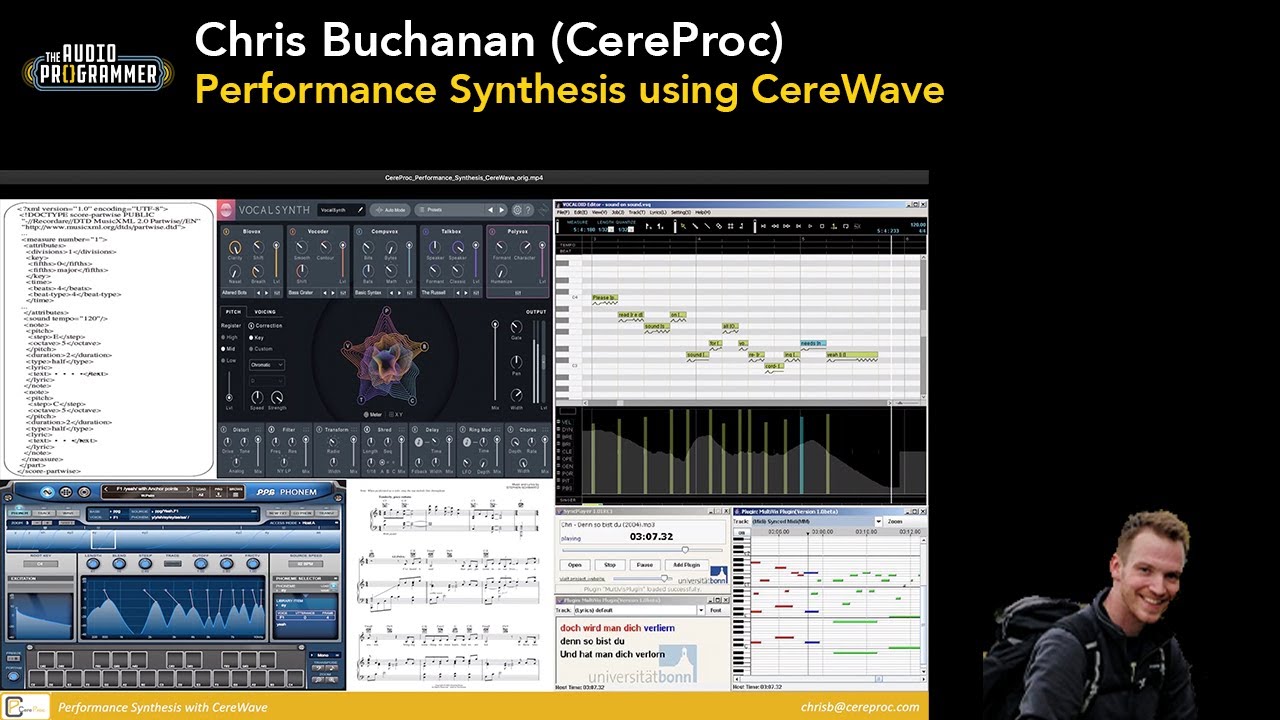
Task: Select the blue 'needs' note in VOCALOID
Action: [x=813, y=344]
